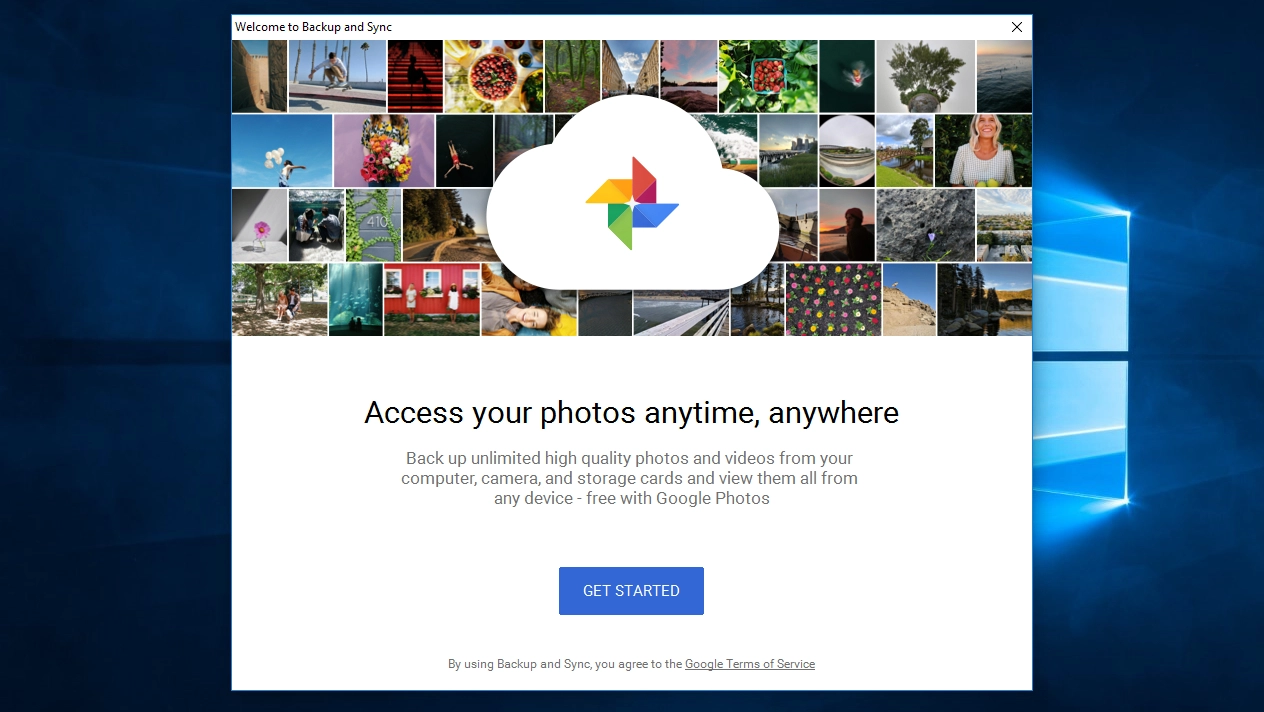1264x712 pixels.
Task: Click the strawberries basket photo
Action: 768,76
